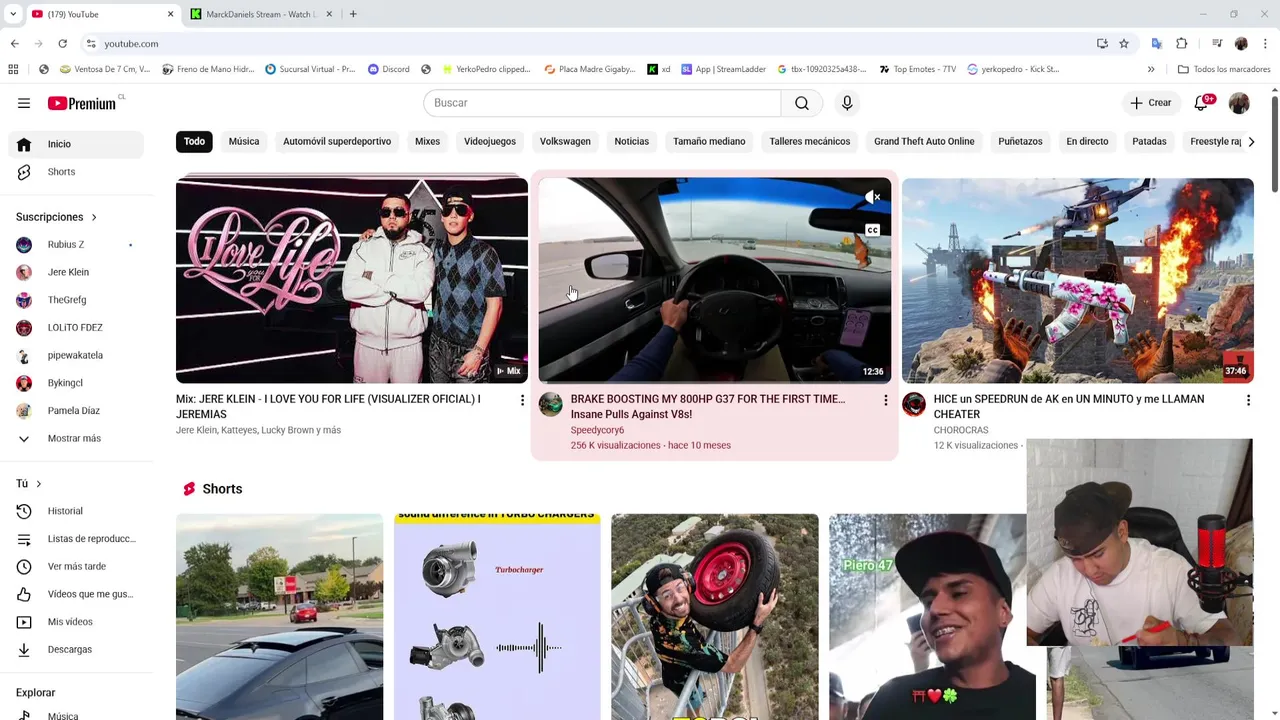This screenshot has height=720, width=1280.
Task: Switch to the MarckDaniels Stream tab
Action: pyautogui.click(x=260, y=14)
